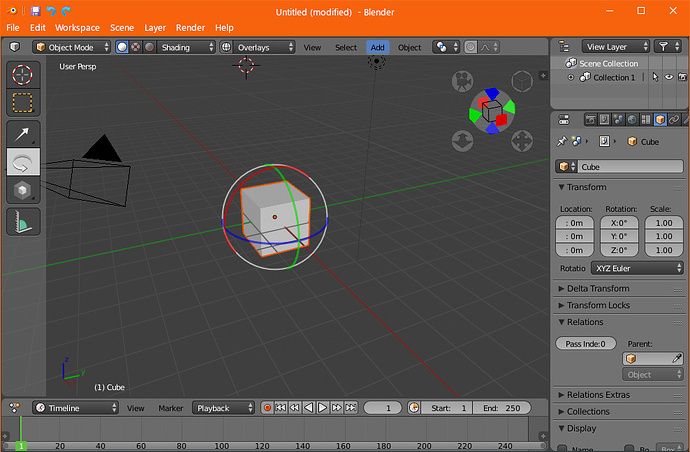The width and height of the screenshot is (690, 452).
Task: Open the Playback dropdown in timeline
Action: pyautogui.click(x=223, y=408)
